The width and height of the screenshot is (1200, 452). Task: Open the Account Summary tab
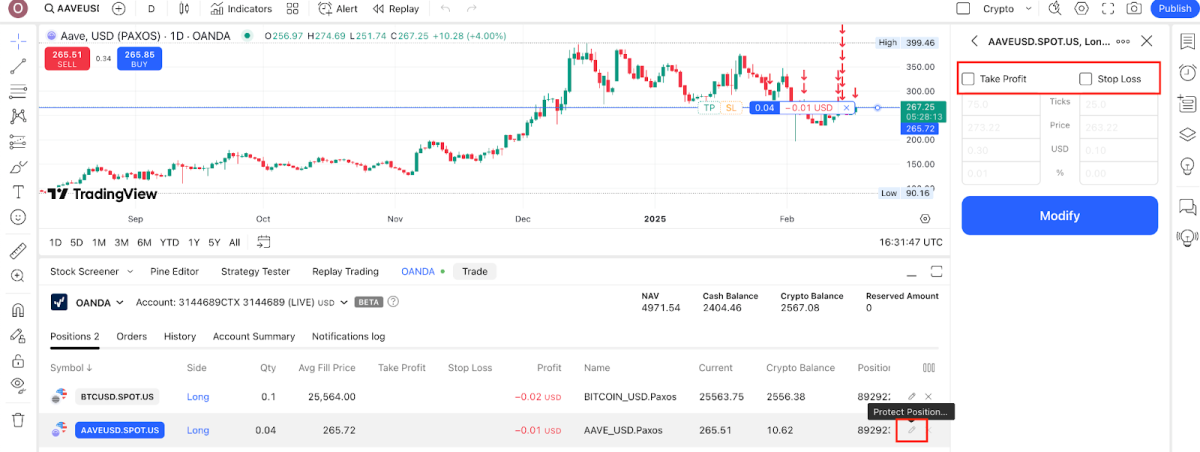coord(254,336)
